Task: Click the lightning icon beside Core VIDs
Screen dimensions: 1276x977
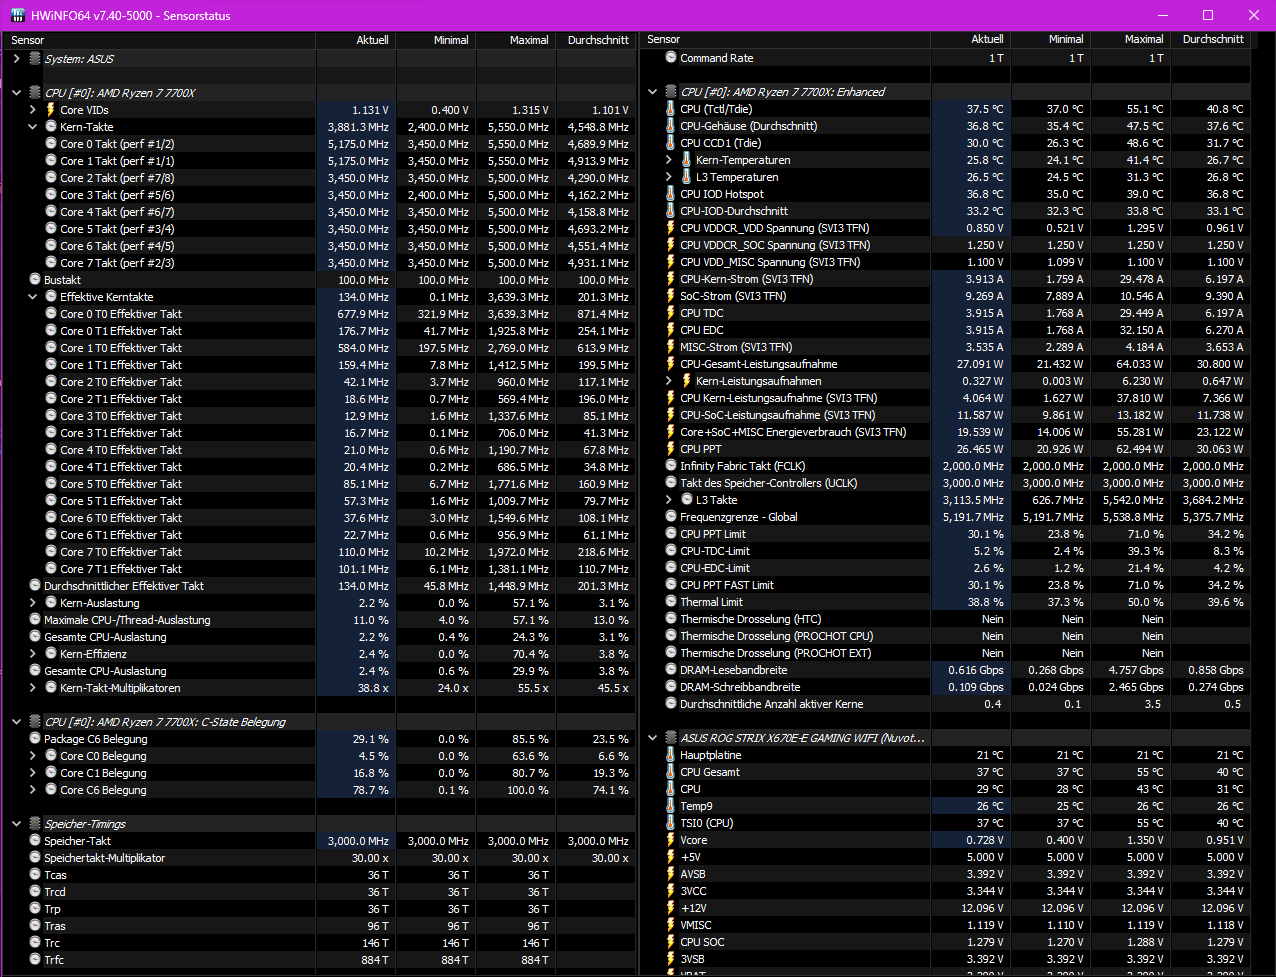Action: pyautogui.click(x=51, y=110)
